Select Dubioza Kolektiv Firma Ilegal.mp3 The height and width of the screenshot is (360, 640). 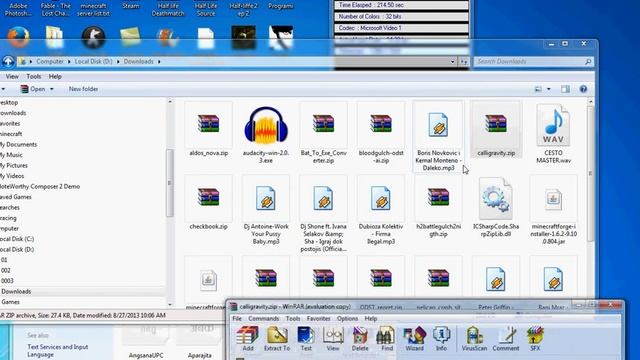381,211
